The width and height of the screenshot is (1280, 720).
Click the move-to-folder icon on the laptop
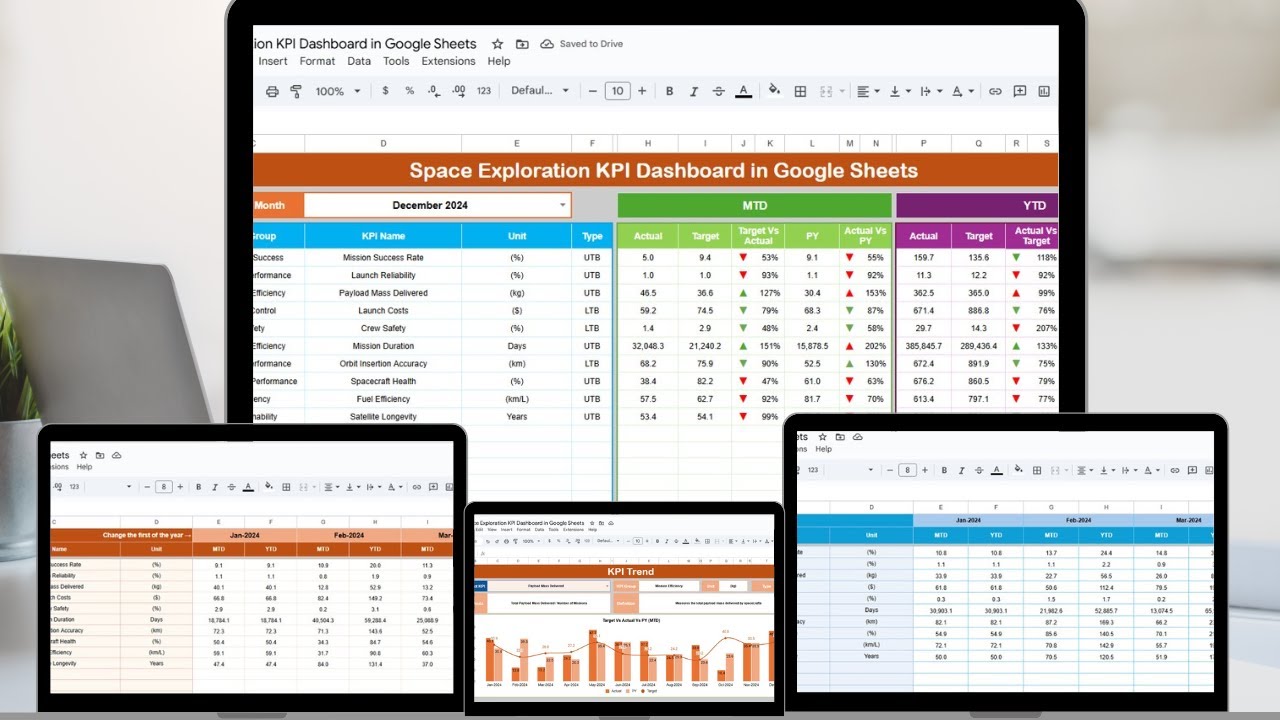522,44
